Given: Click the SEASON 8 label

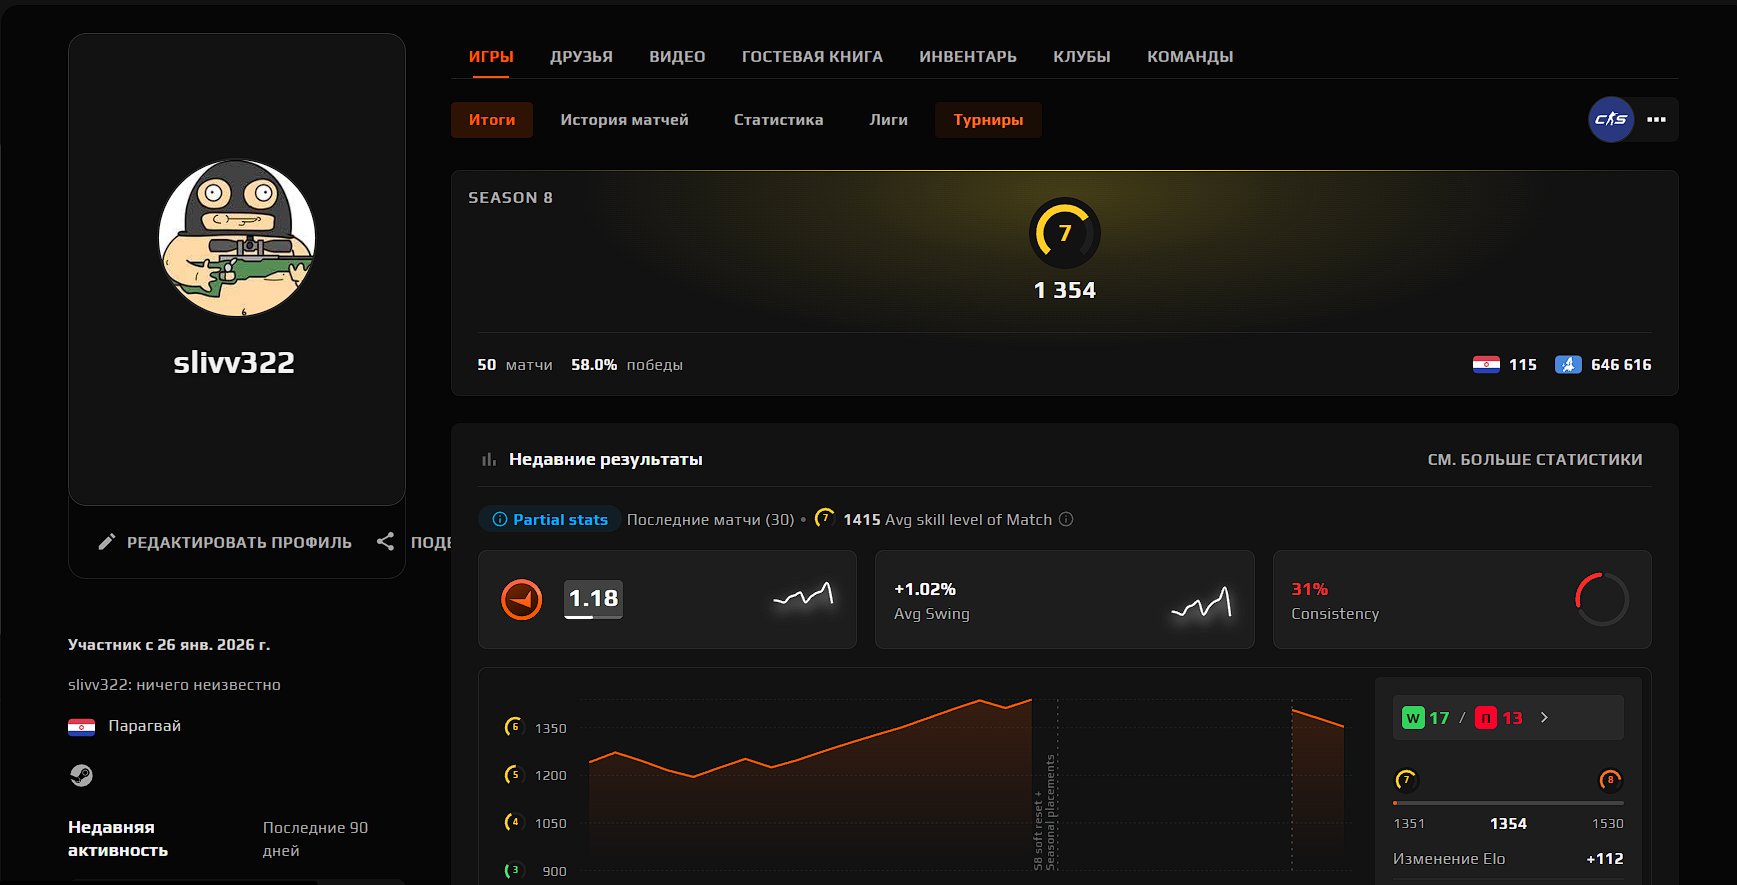Looking at the screenshot, I should (x=510, y=198).
